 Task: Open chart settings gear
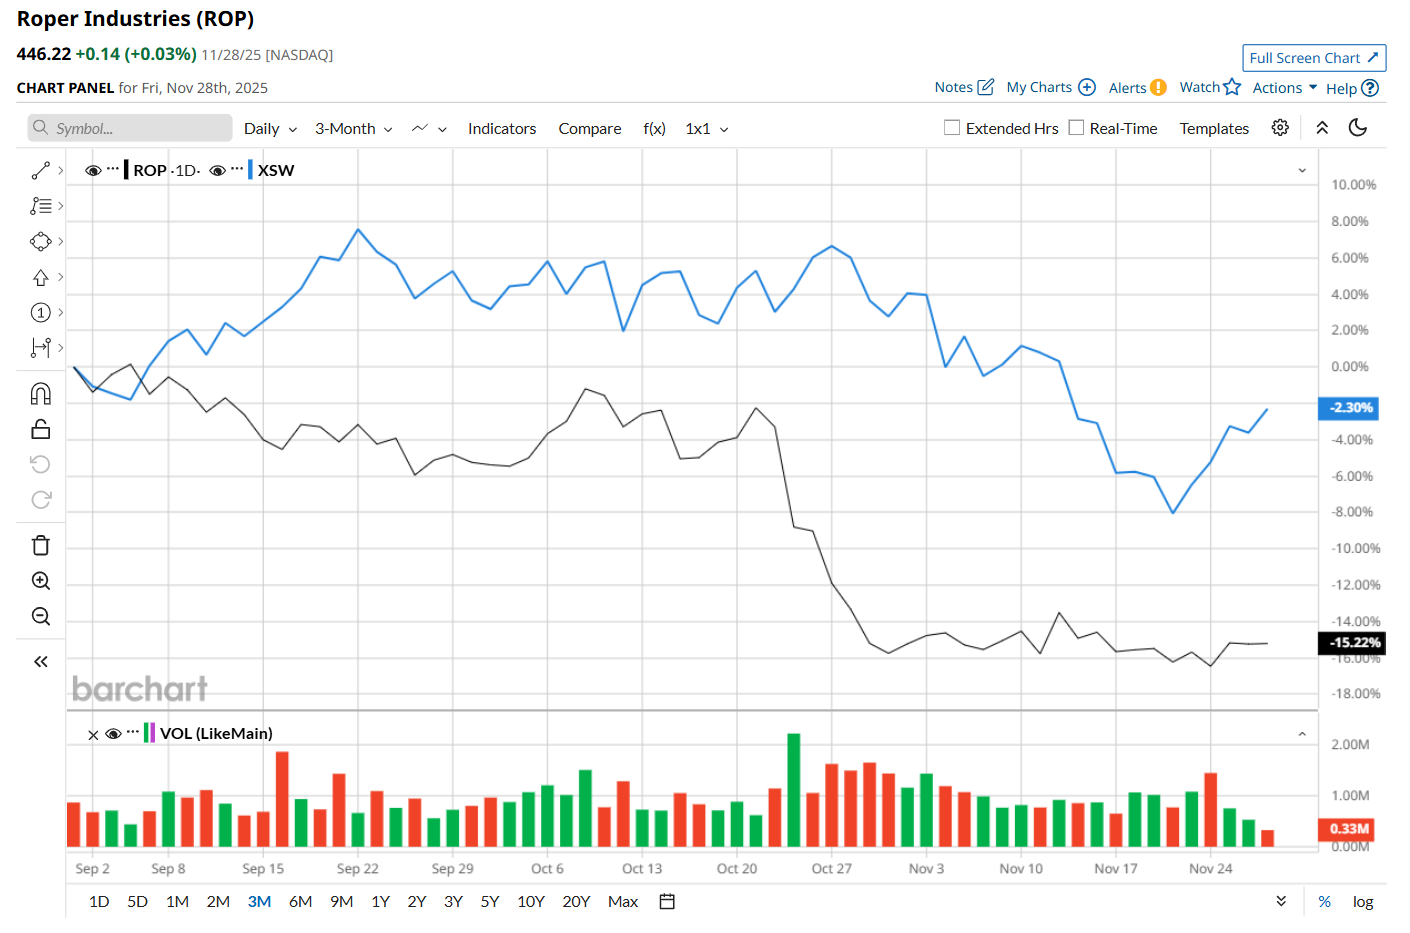tap(1280, 128)
